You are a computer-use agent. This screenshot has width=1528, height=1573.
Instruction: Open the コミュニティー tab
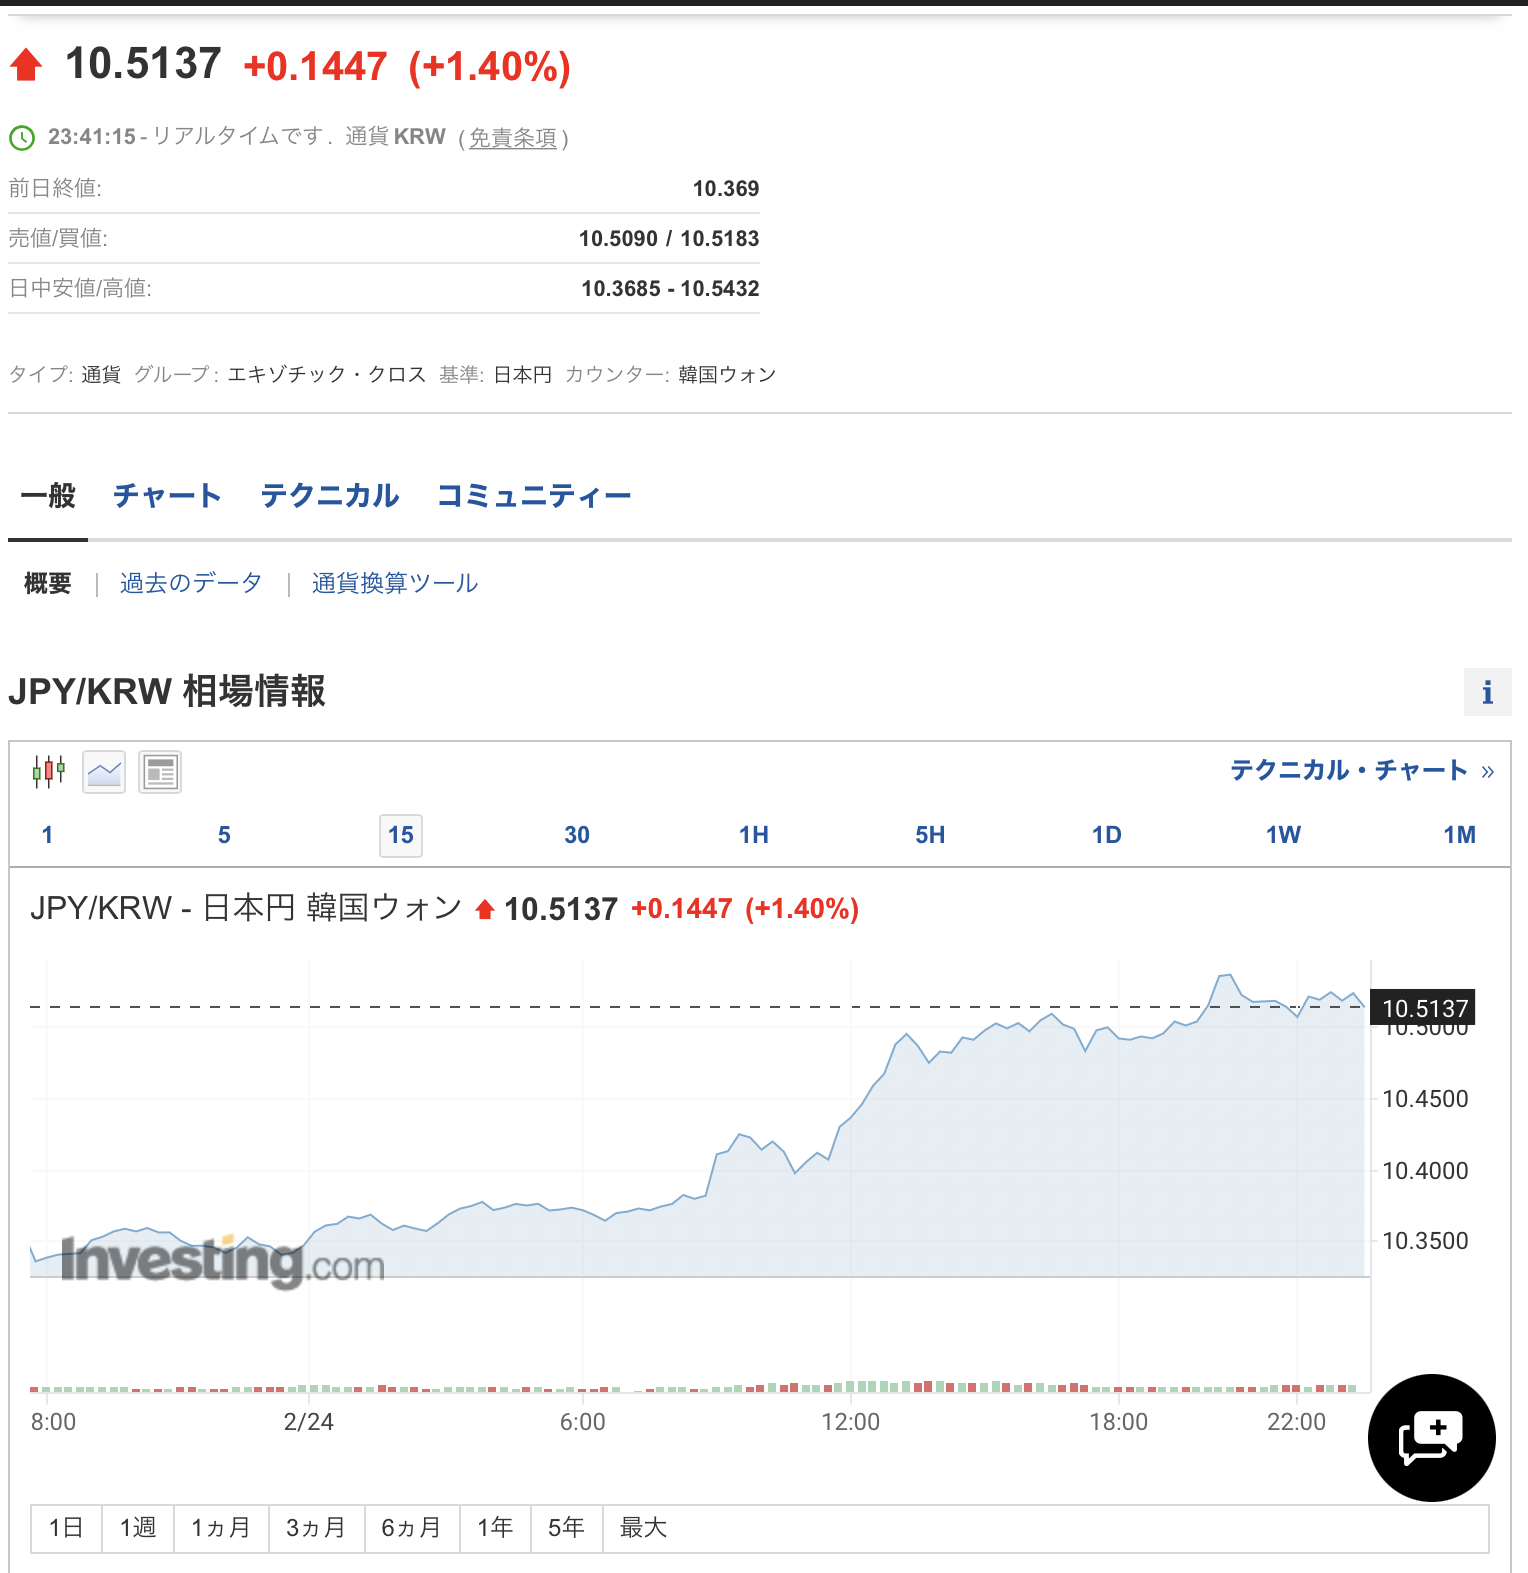coord(534,496)
